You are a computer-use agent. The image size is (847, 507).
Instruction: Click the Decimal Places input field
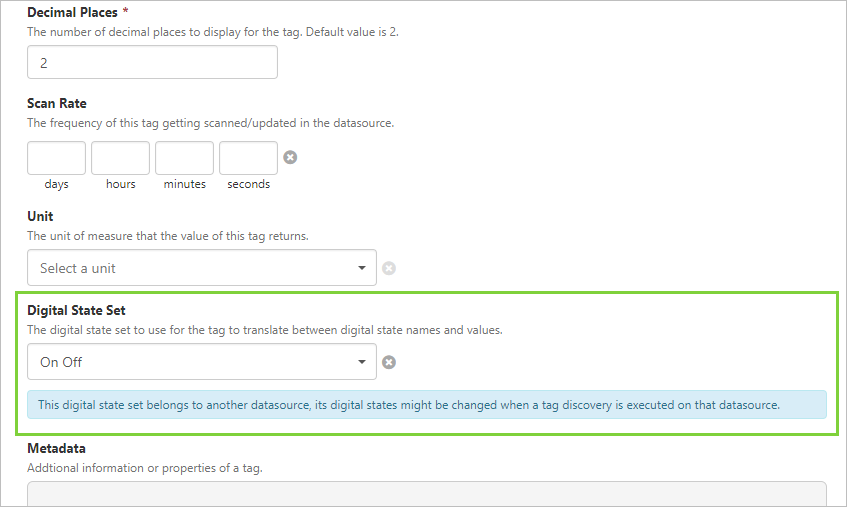coord(152,62)
